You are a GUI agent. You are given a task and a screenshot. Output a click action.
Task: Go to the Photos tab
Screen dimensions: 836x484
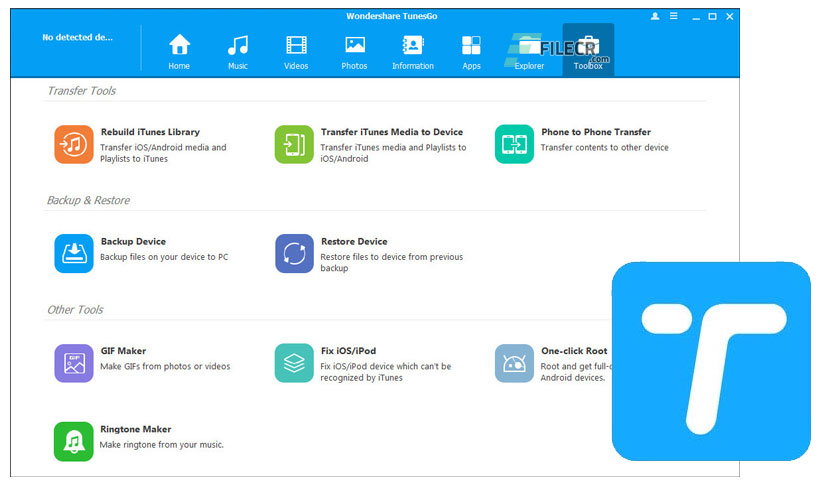point(354,51)
